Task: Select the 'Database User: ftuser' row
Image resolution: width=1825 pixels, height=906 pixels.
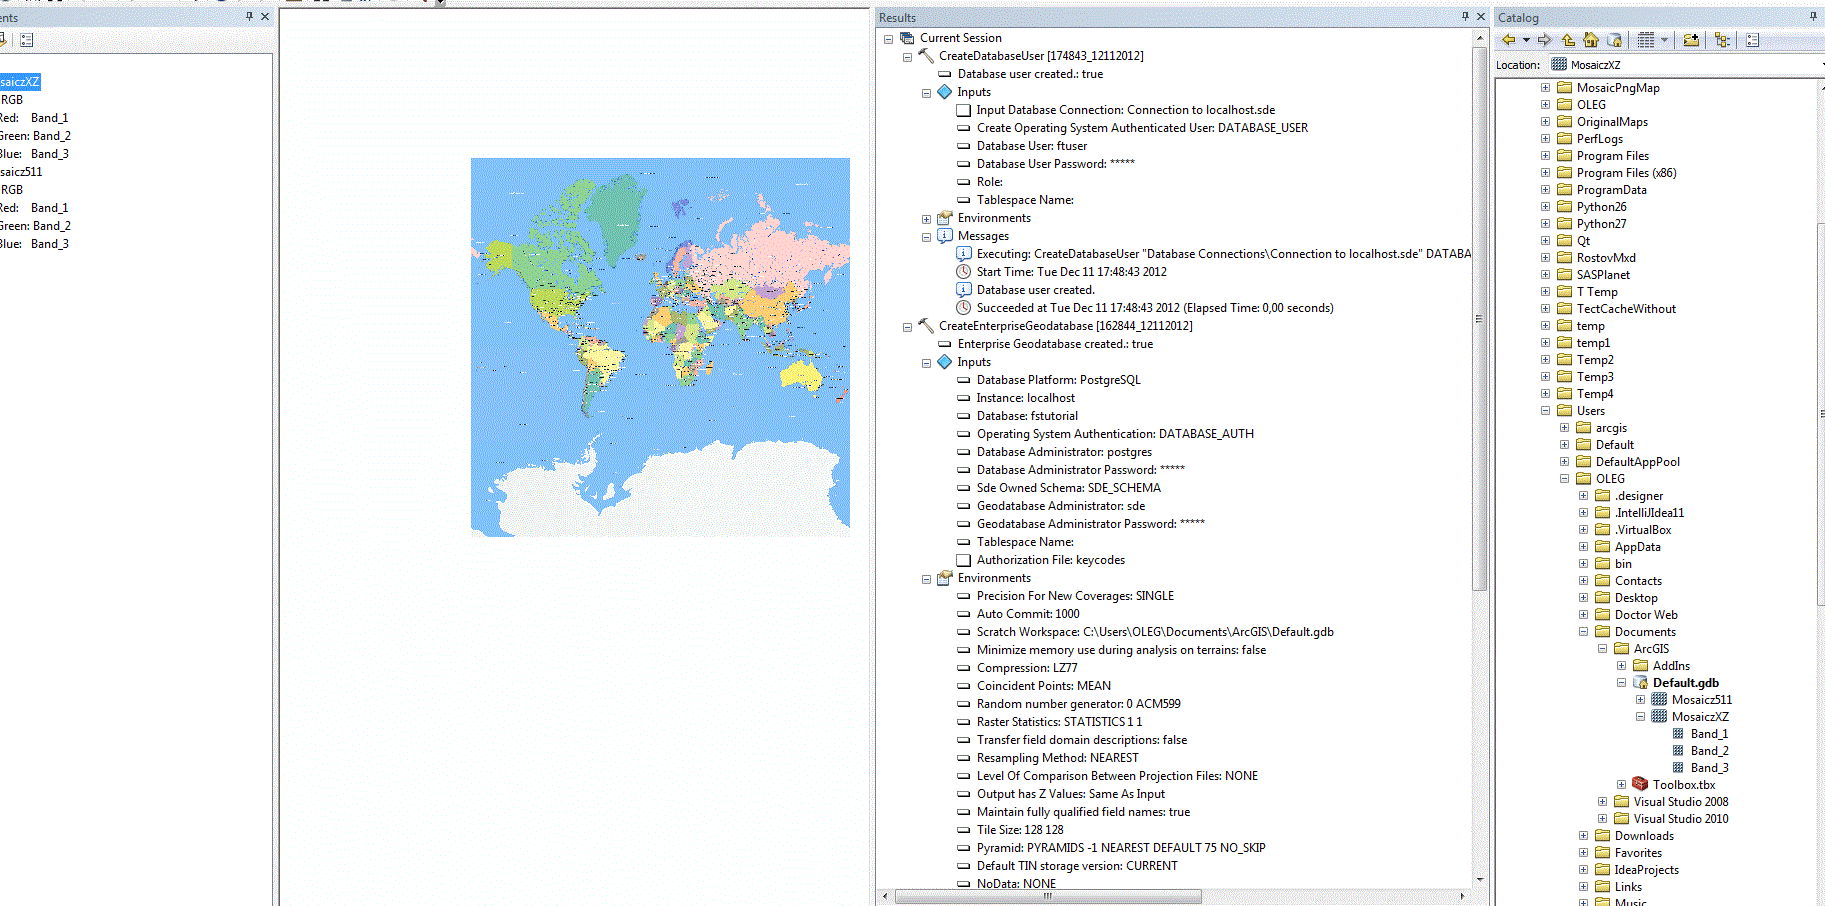Action: tap(1032, 146)
